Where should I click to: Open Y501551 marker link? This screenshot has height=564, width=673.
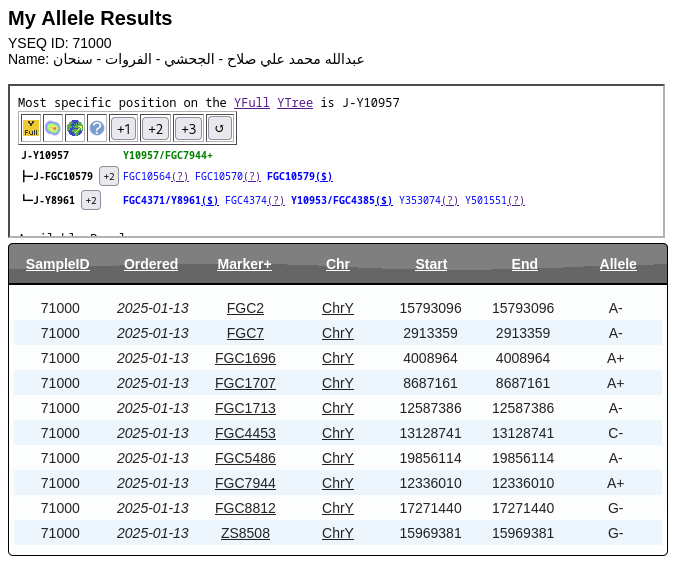(x=495, y=200)
